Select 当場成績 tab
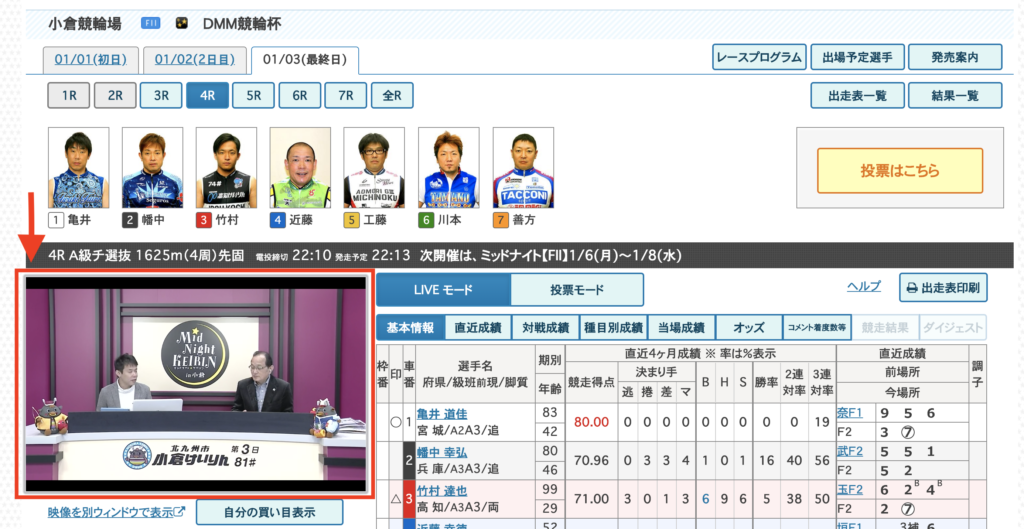This screenshot has height=529, width=1024. 681,328
